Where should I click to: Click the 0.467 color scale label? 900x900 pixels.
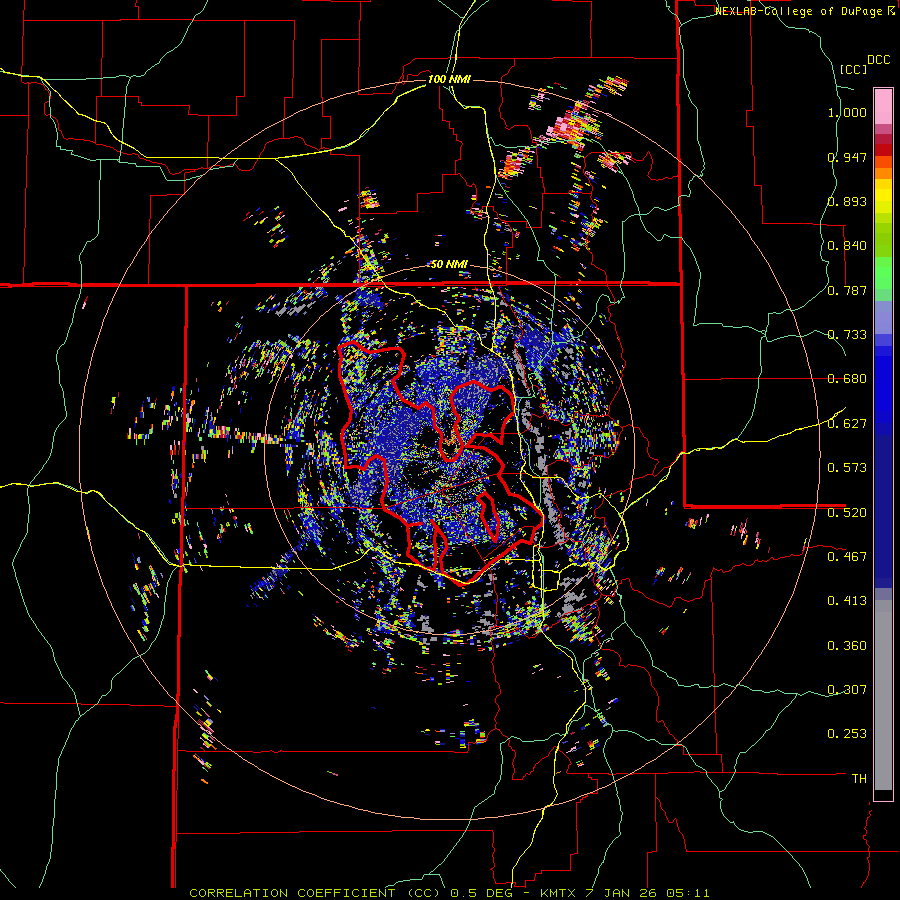(847, 557)
